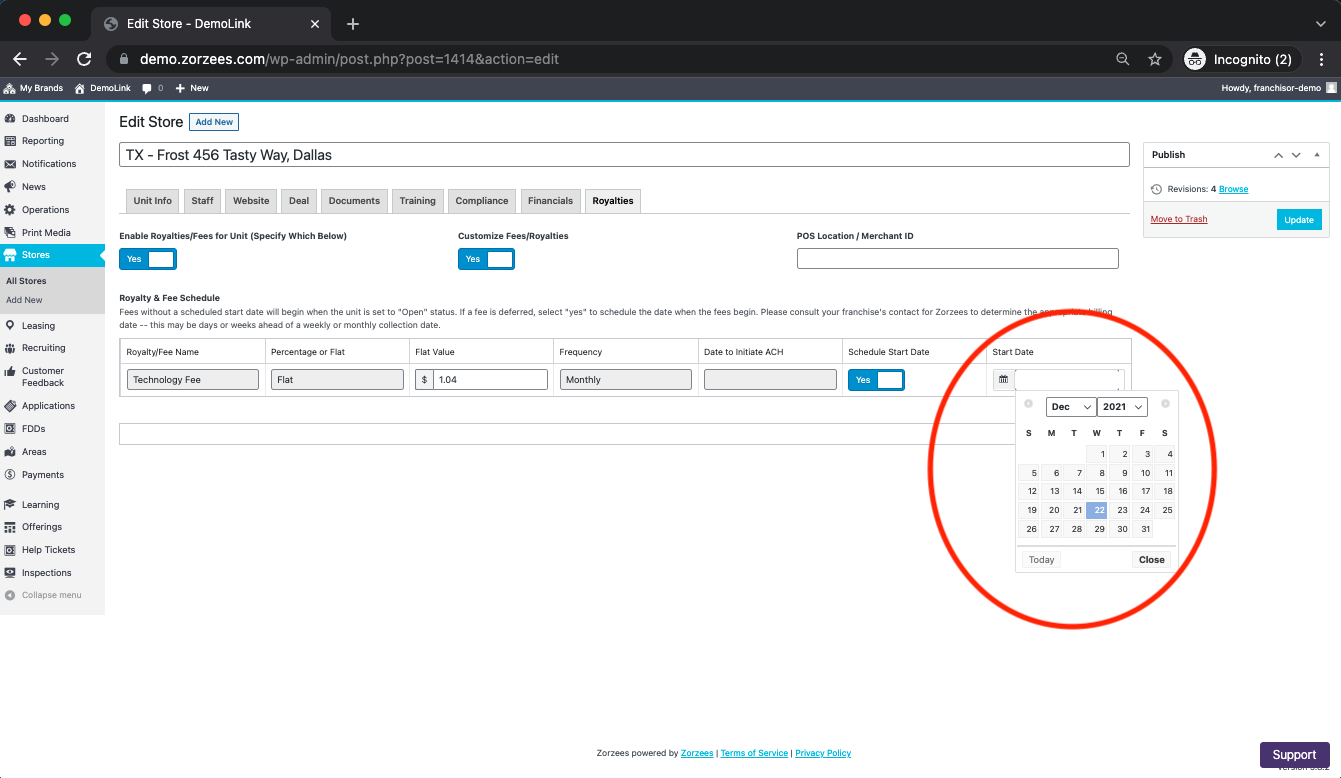Select December 22 in the datepicker
1341x778 pixels.
coord(1098,510)
